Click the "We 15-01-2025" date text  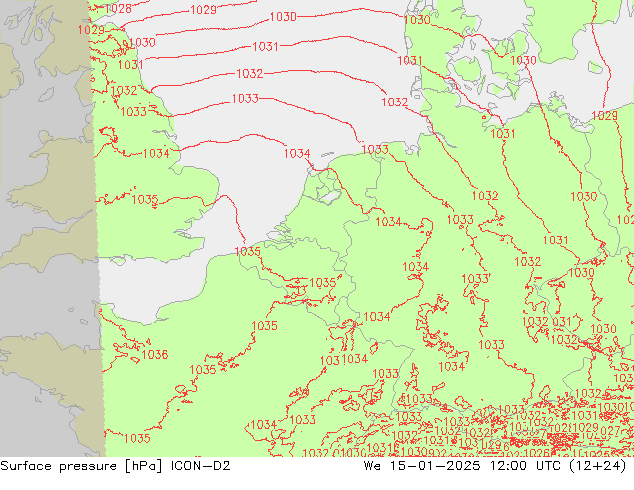(x=422, y=466)
